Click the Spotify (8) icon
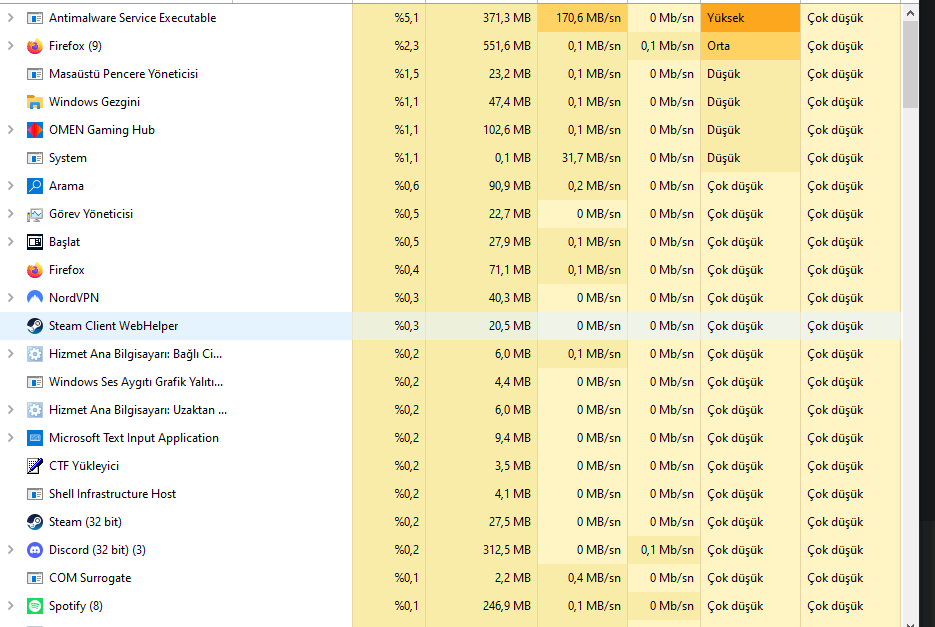The image size is (935, 627). (35, 606)
